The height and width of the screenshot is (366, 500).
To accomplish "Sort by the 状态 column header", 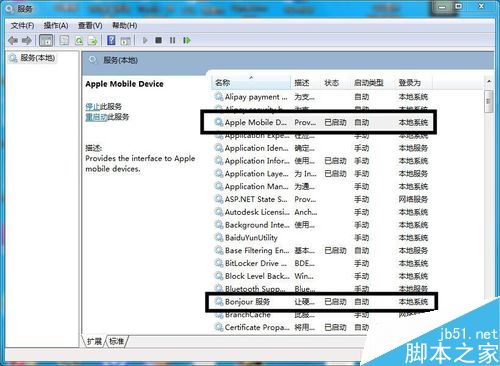I will tap(335, 83).
